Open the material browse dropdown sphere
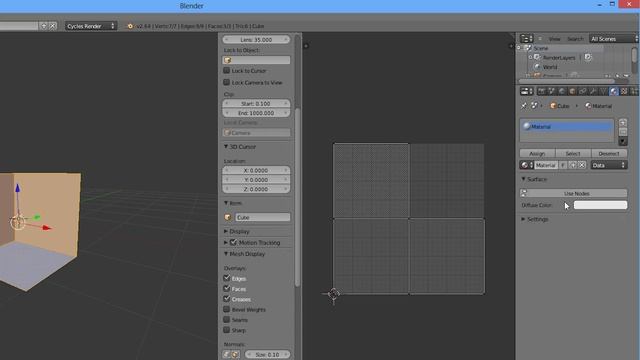Screen dimensions: 640x360 [527, 165]
